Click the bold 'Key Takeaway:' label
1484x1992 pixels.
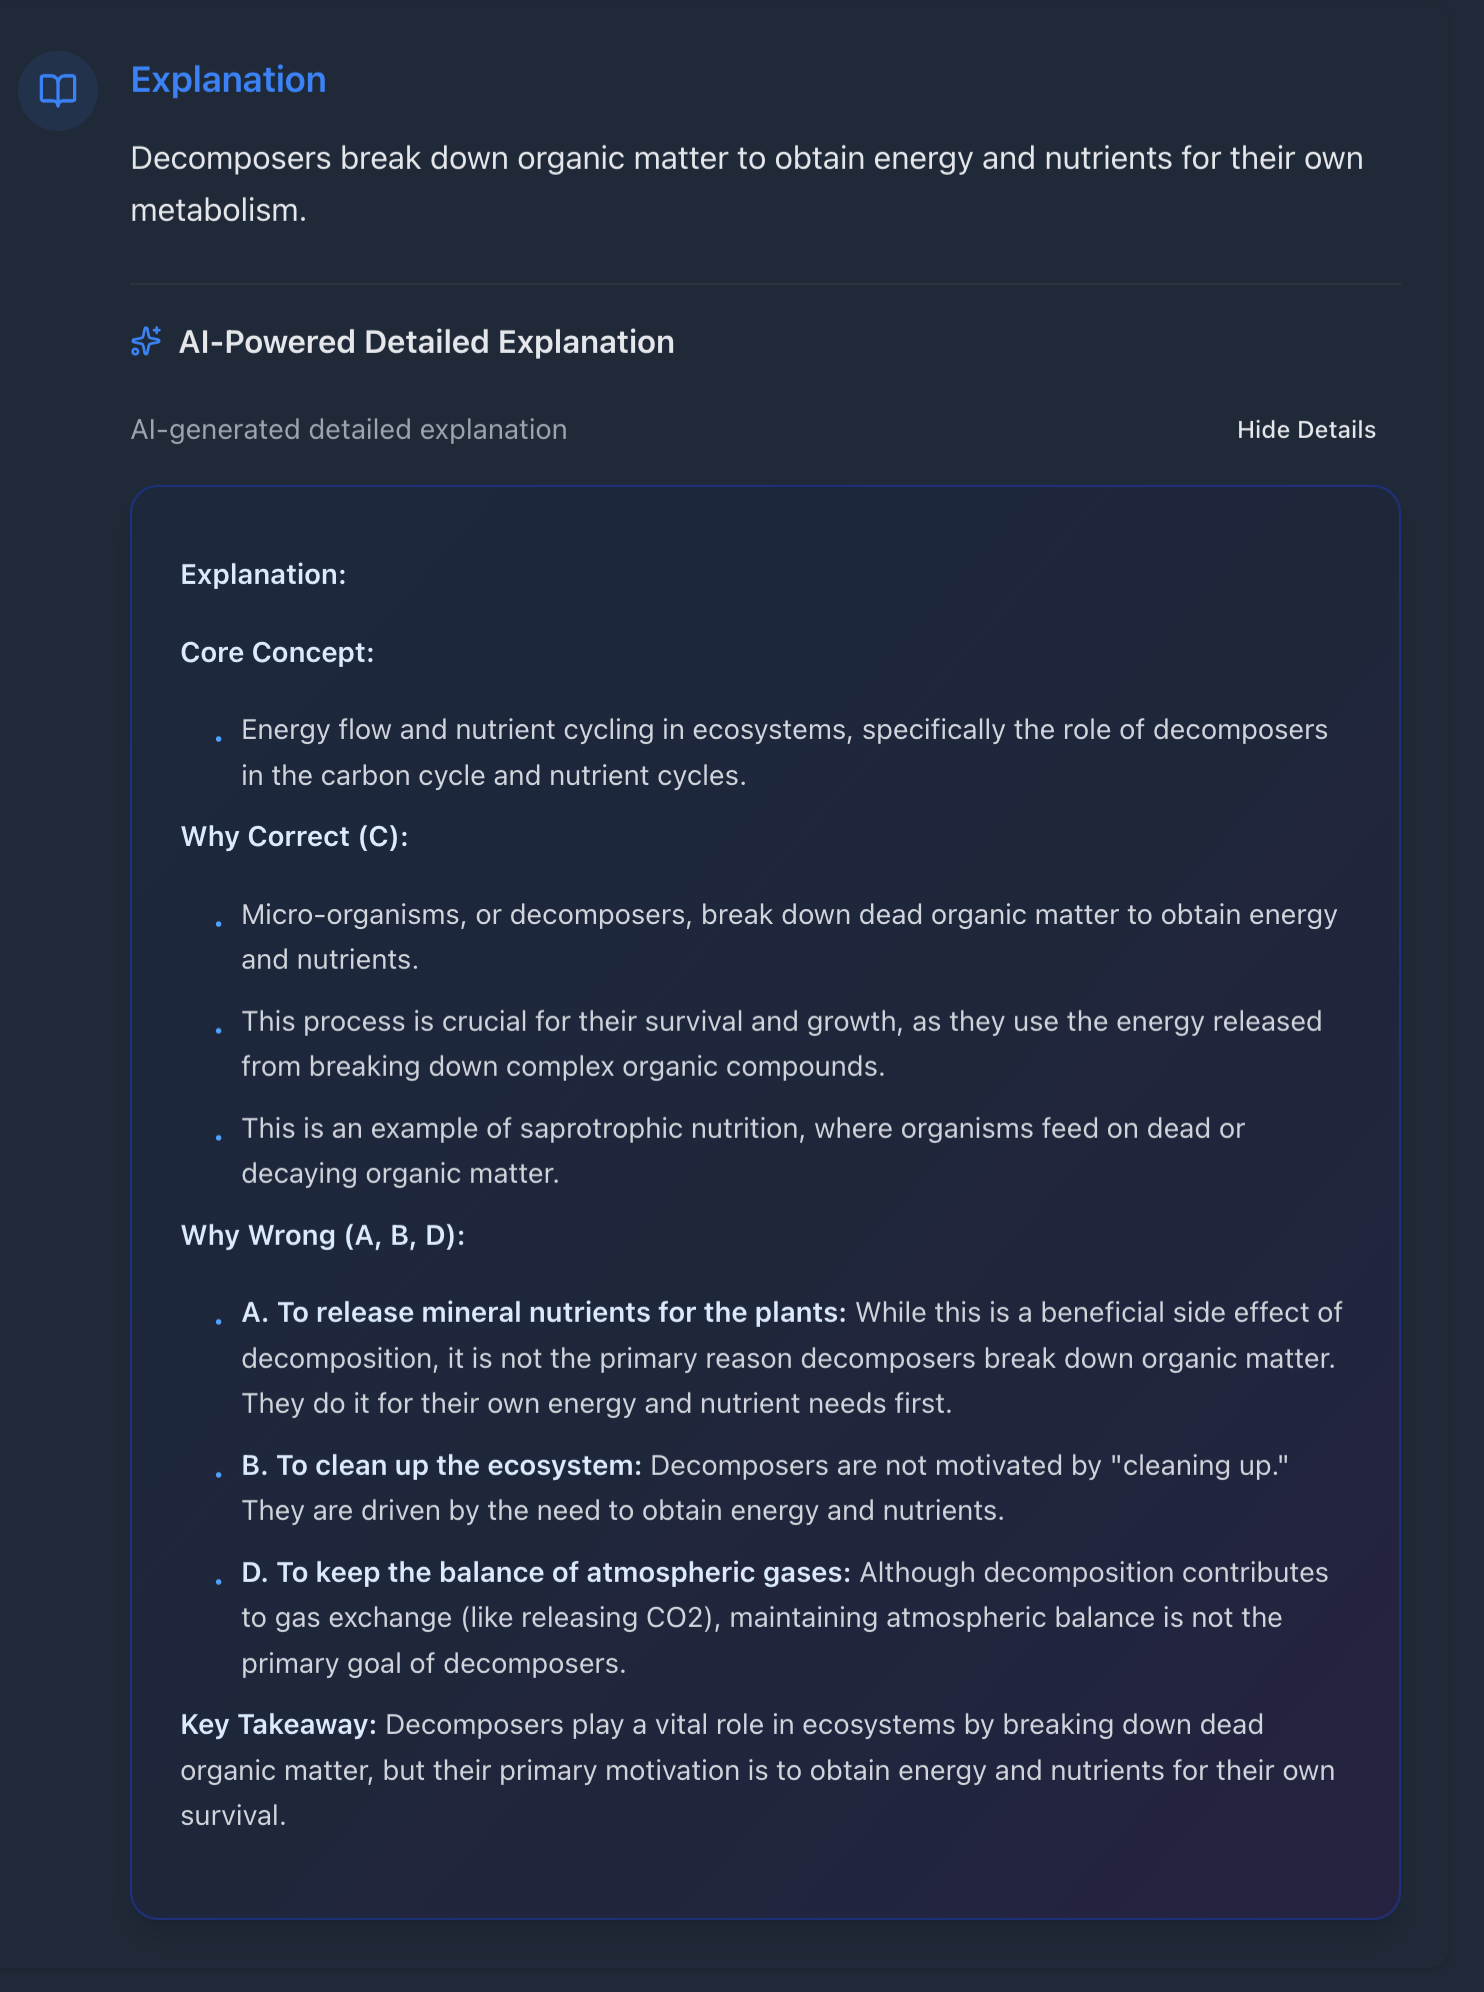278,1725
